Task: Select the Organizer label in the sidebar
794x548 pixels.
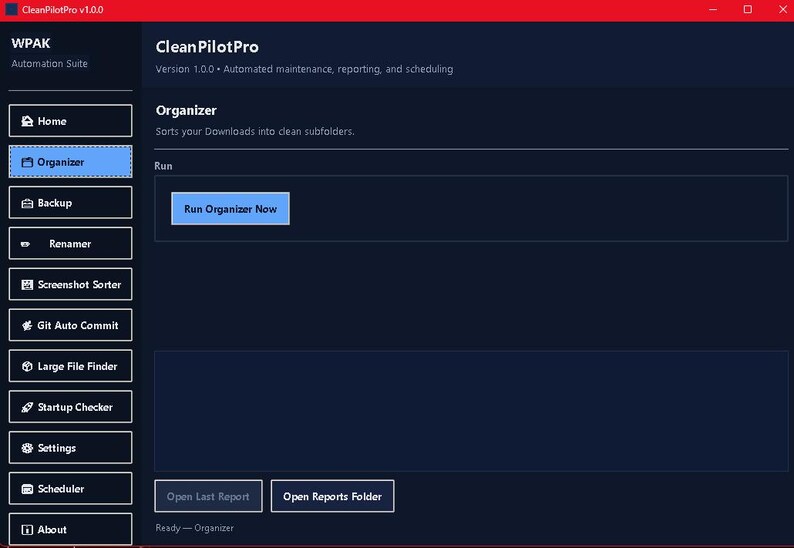Action: 61,162
